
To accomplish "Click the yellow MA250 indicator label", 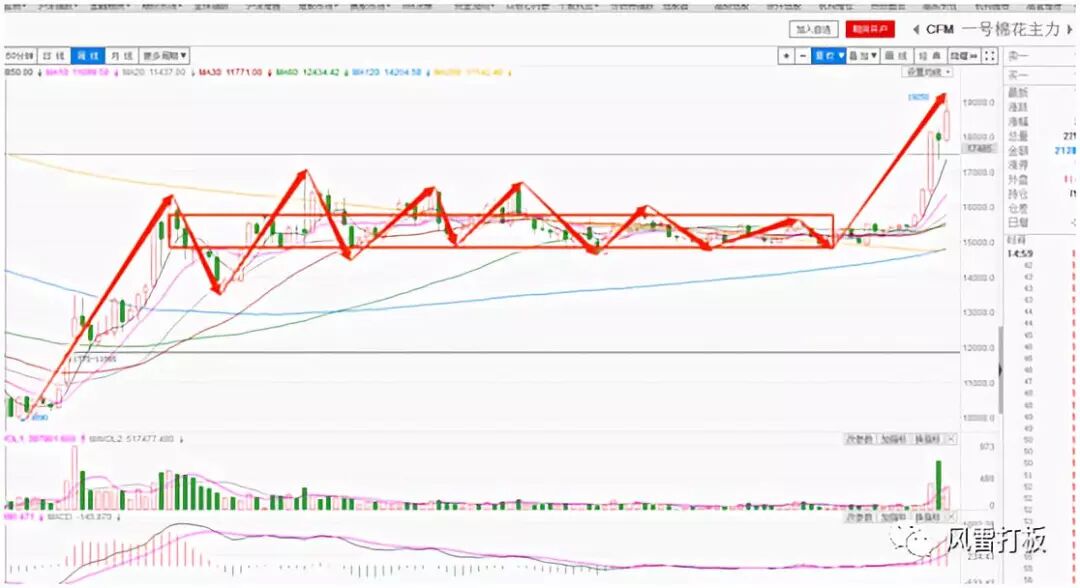I will [468, 72].
